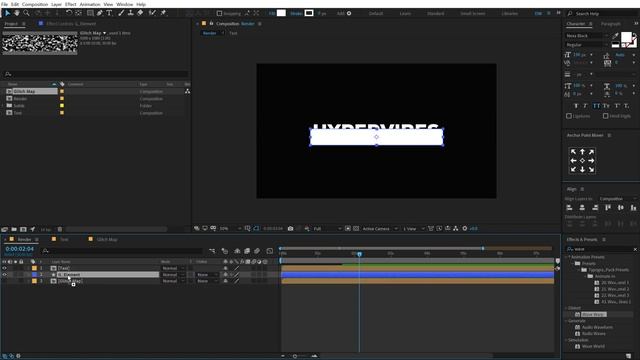Hide the [Text] layer eye
Viewport: 640px width, 360px height.
tap(4, 268)
